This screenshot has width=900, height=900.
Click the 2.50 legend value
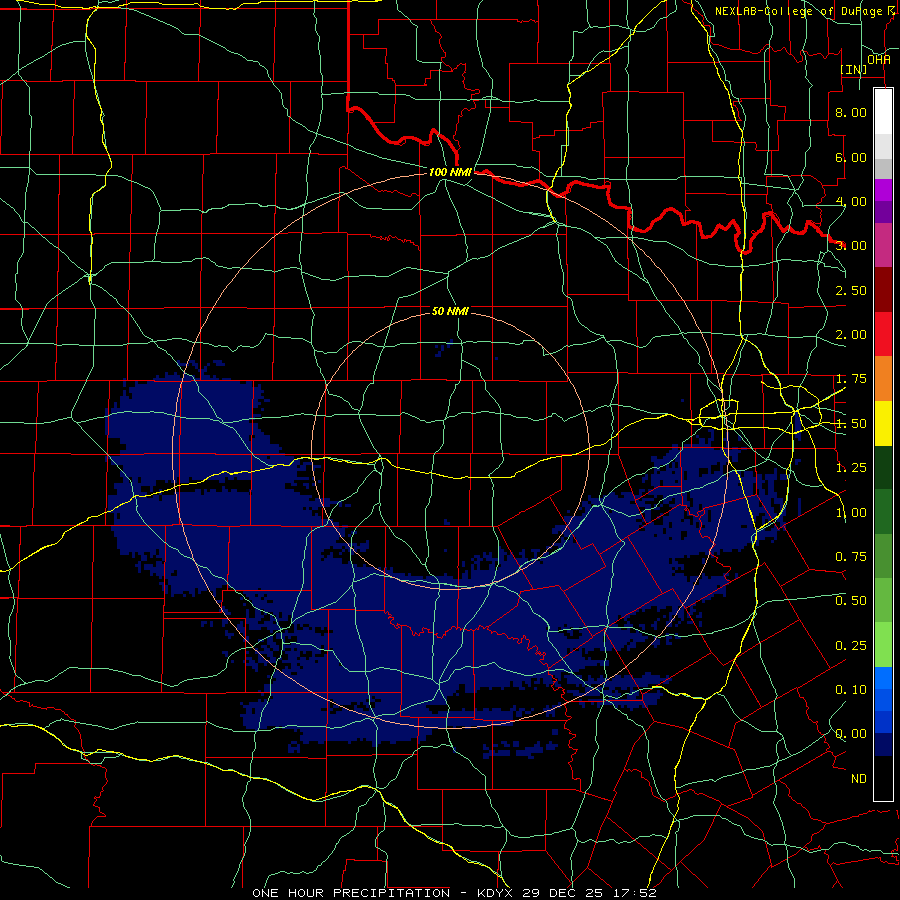pyautogui.click(x=851, y=290)
